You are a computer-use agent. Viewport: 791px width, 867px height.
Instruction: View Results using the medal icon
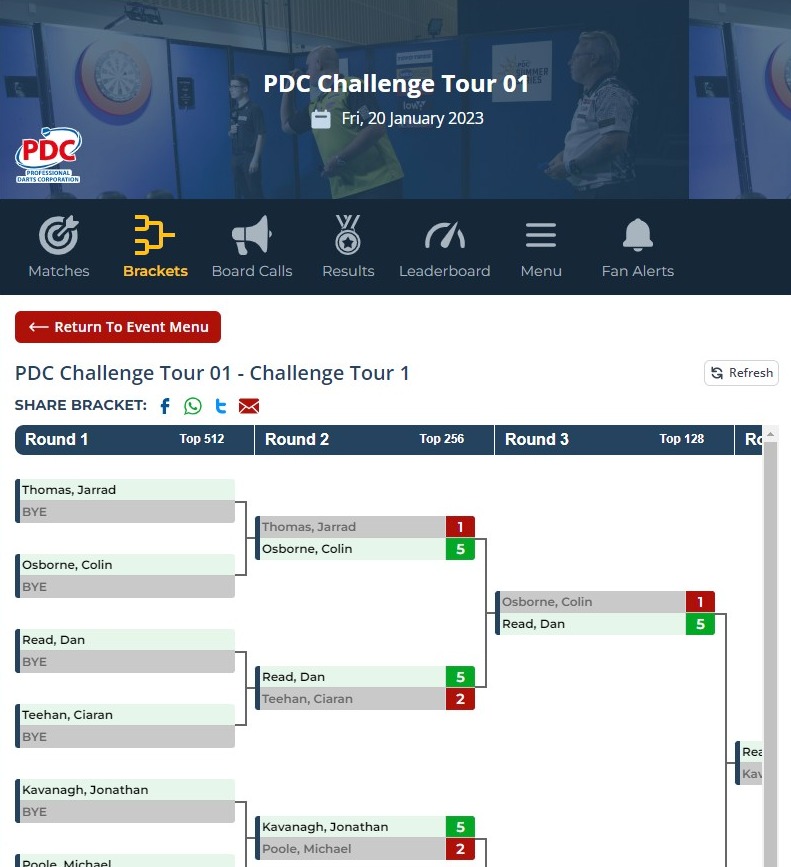(x=347, y=236)
